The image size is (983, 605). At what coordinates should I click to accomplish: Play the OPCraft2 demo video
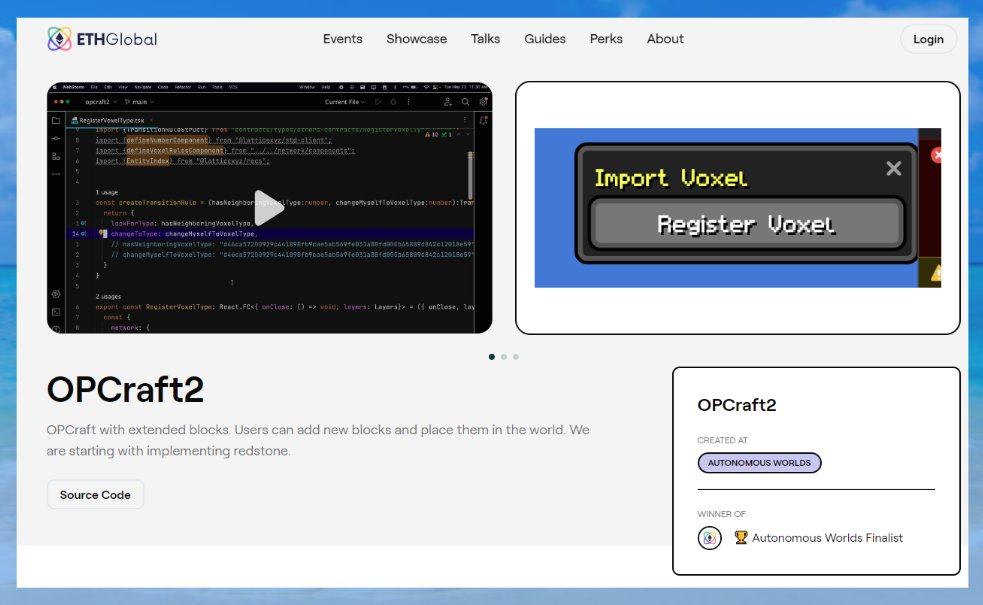[270, 208]
